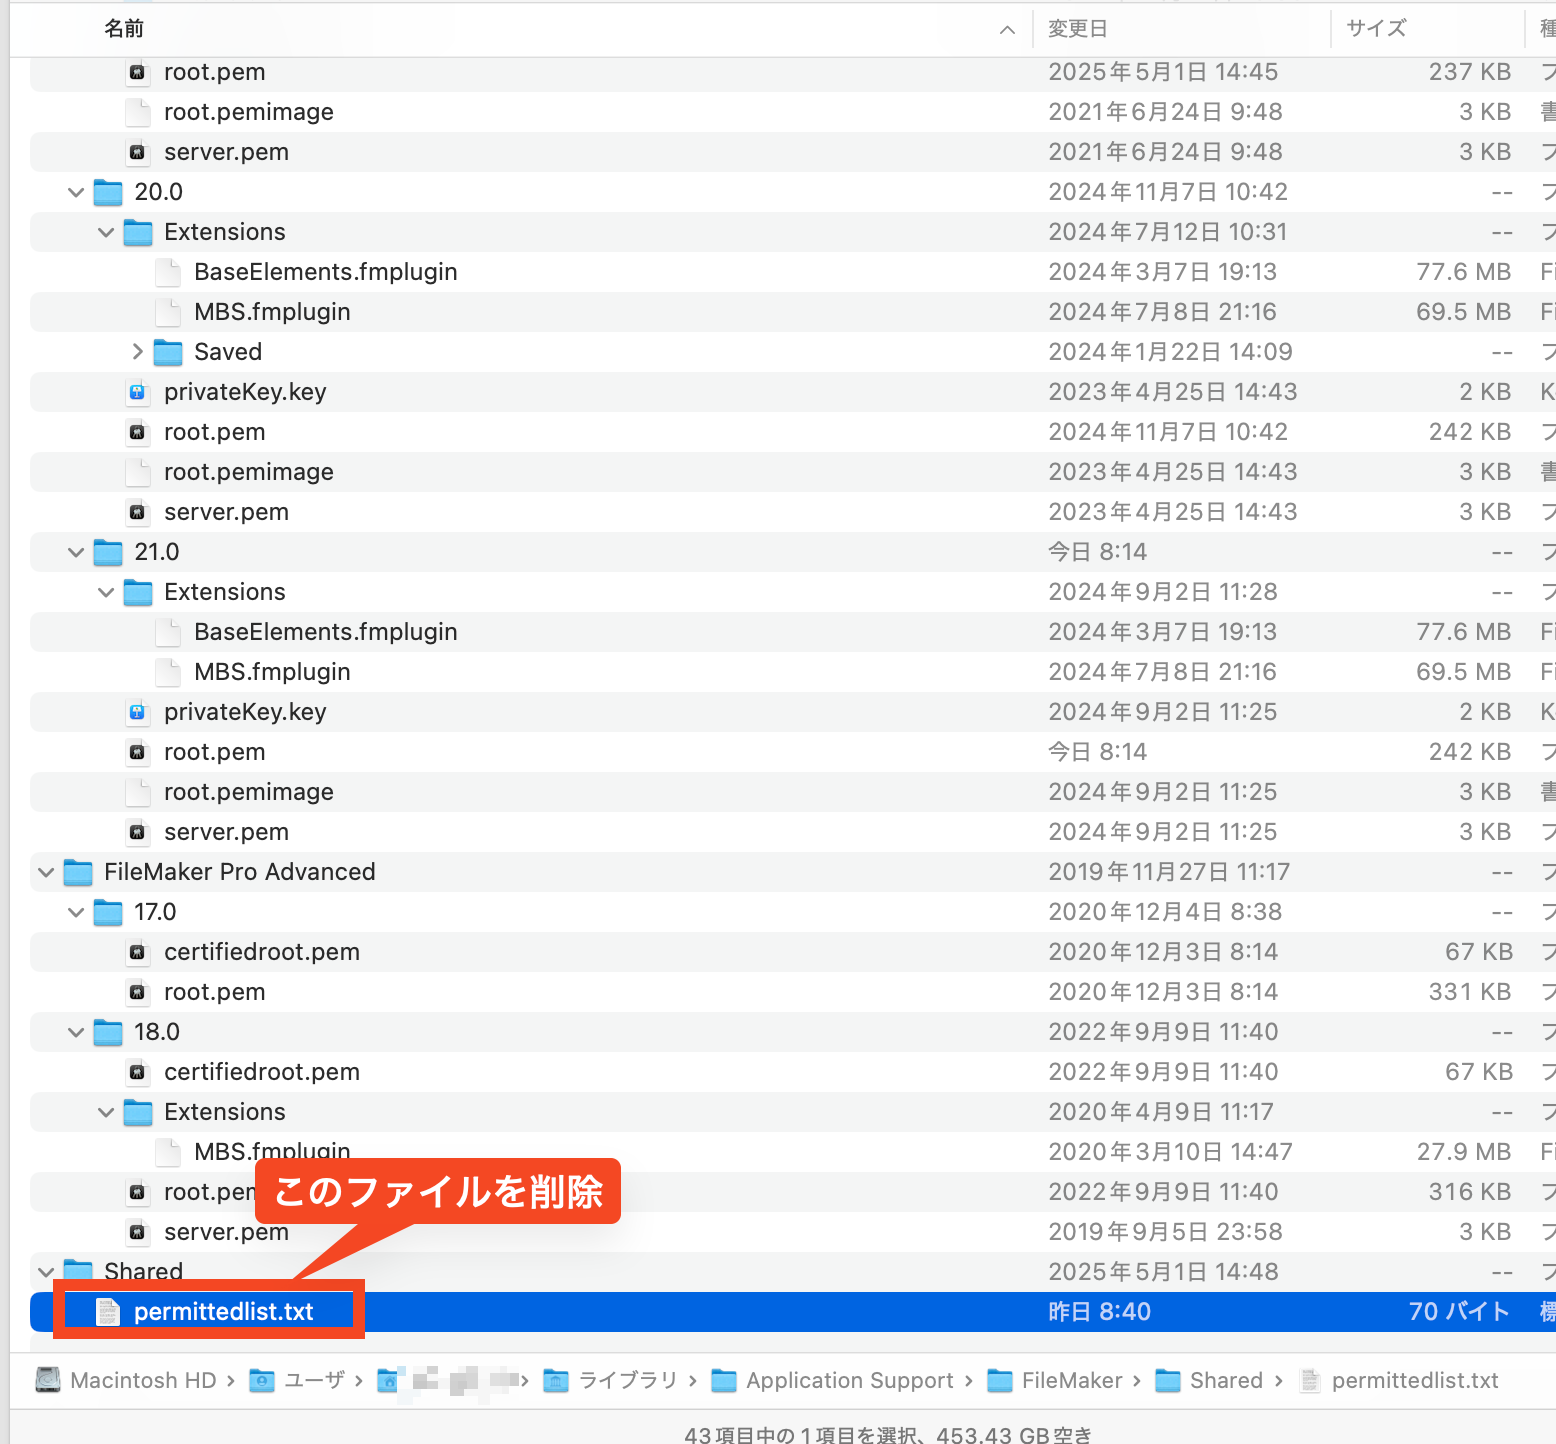This screenshot has width=1556, height=1444.
Task: Sort by the 変更日 column header
Action: pyautogui.click(x=1077, y=29)
